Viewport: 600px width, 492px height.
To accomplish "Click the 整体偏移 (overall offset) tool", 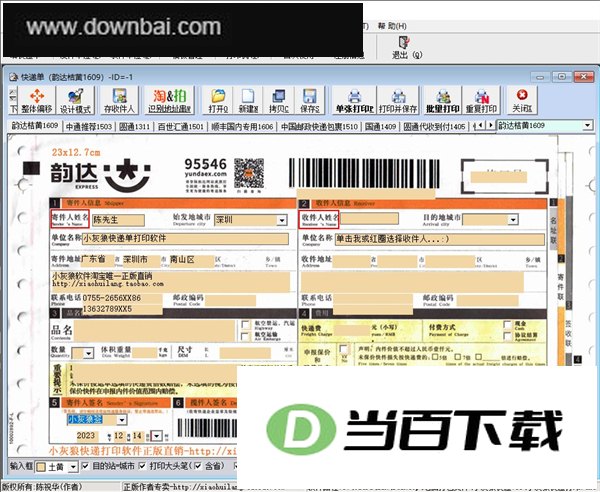I will pos(37,100).
